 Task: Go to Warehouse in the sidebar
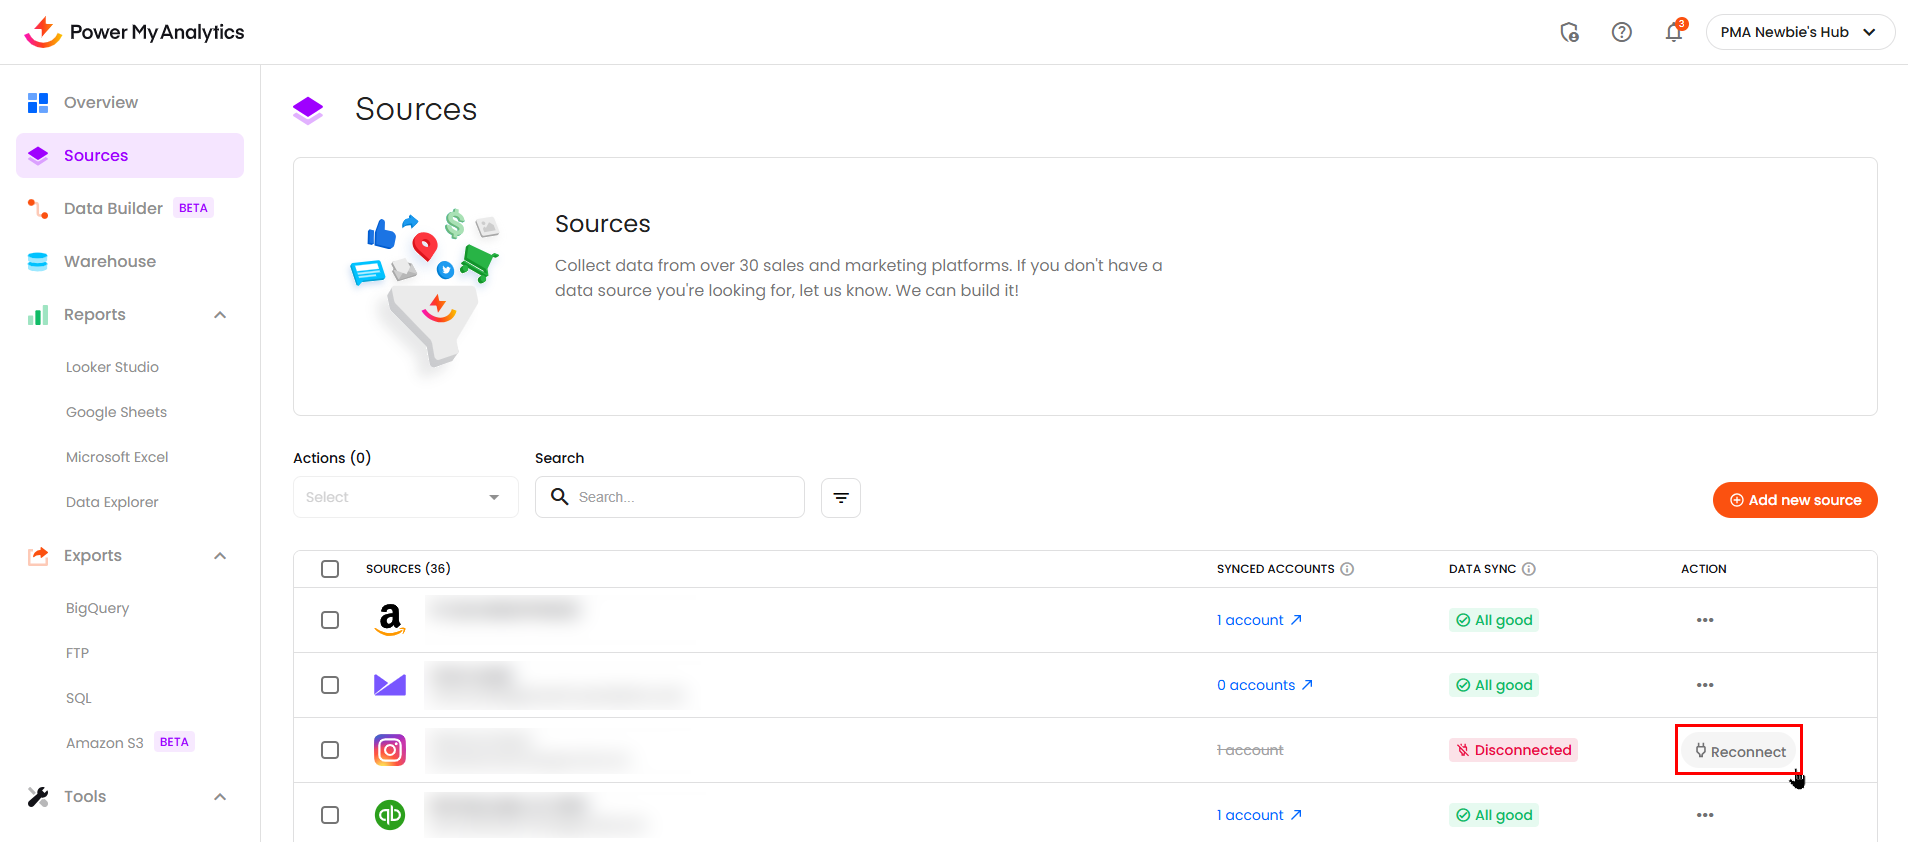pyautogui.click(x=110, y=262)
